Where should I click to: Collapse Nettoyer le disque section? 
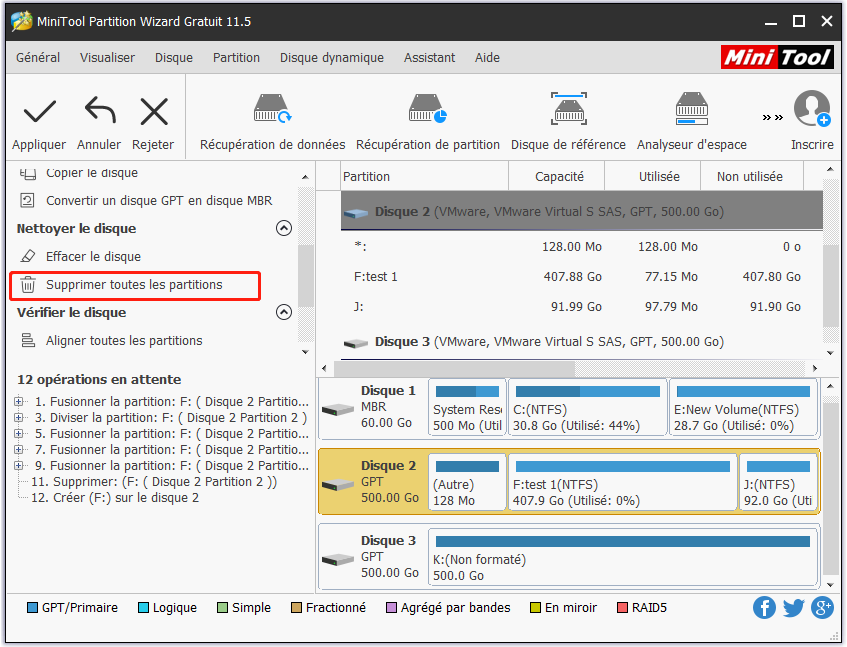(x=284, y=228)
